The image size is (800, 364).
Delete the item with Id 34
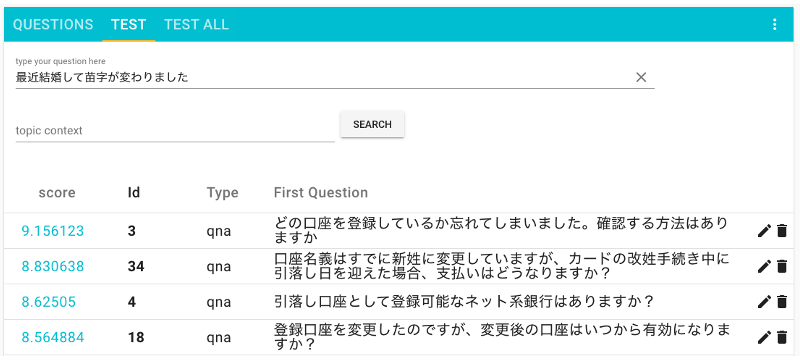coord(782,266)
